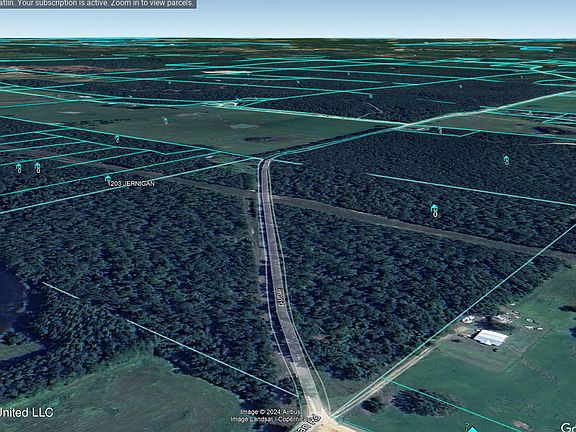Select the 1203 JERNIGAN parcel label
This screenshot has height=432, width=576.
(x=131, y=184)
